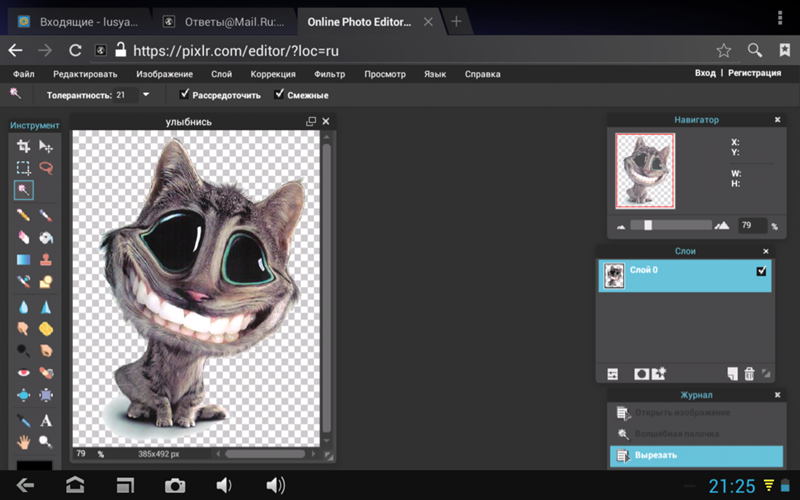
Task: Select the Bloat tool
Action: pos(23,394)
